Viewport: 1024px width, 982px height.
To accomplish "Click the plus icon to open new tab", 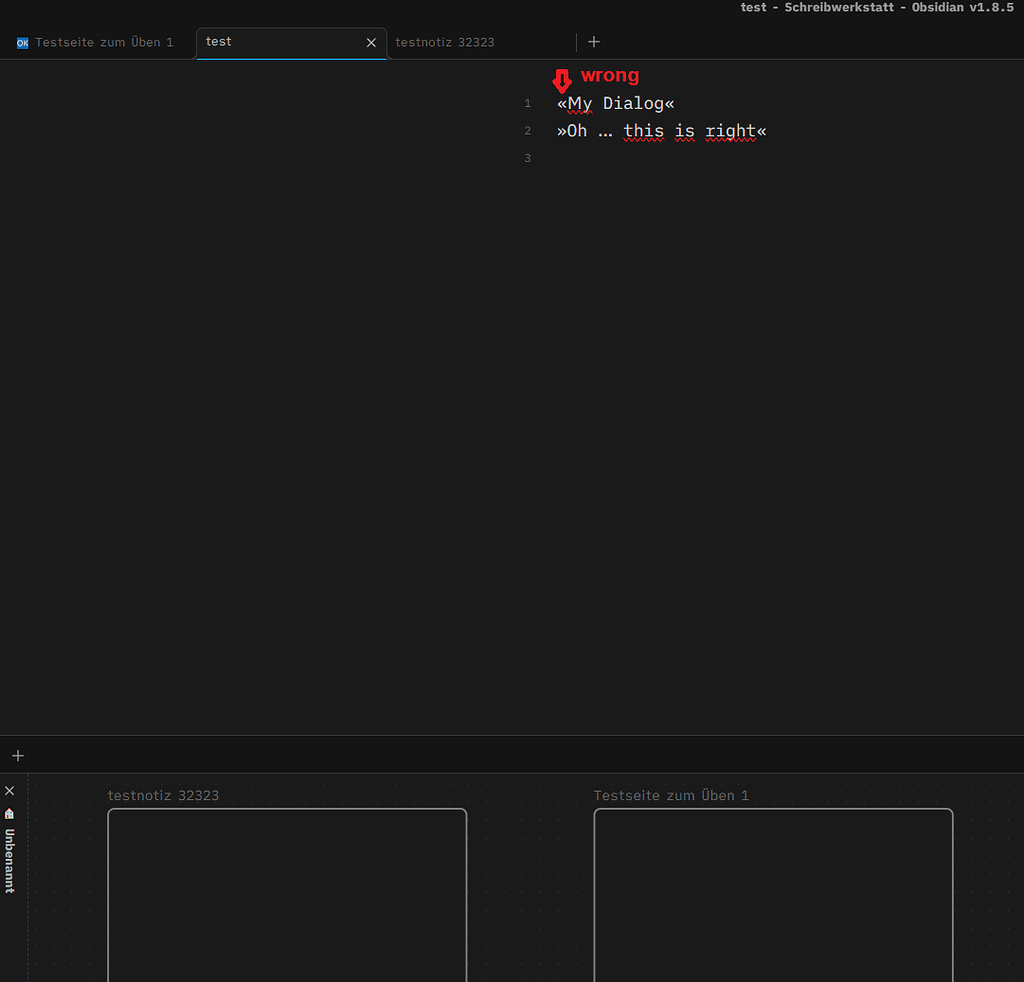I will point(594,41).
